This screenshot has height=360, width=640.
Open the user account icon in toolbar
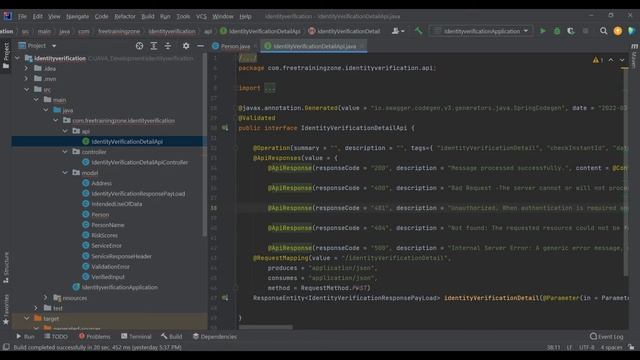pos(398,31)
